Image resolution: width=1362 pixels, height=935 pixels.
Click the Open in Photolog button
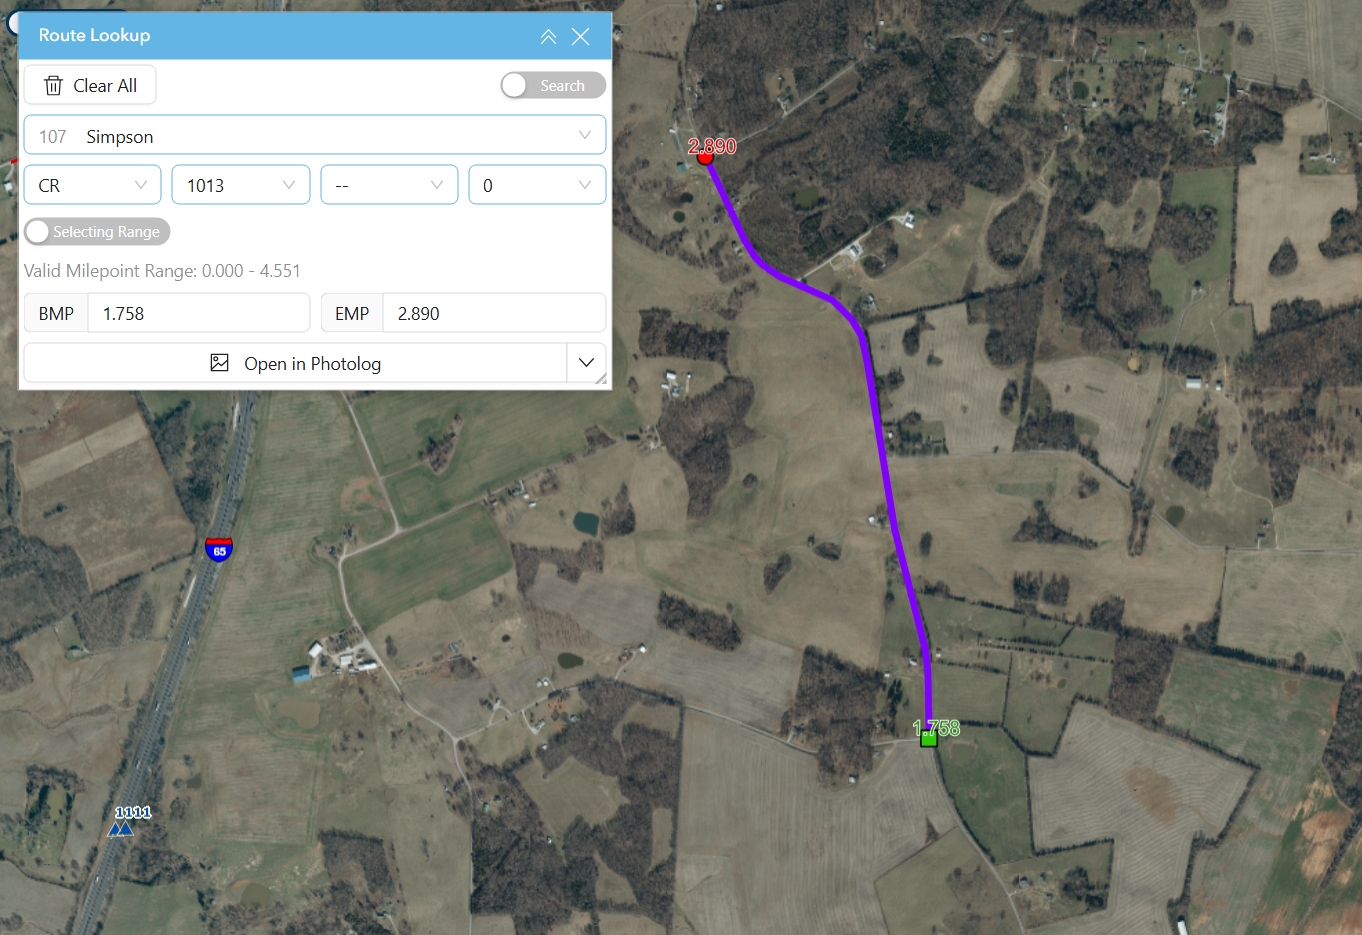pyautogui.click(x=295, y=363)
